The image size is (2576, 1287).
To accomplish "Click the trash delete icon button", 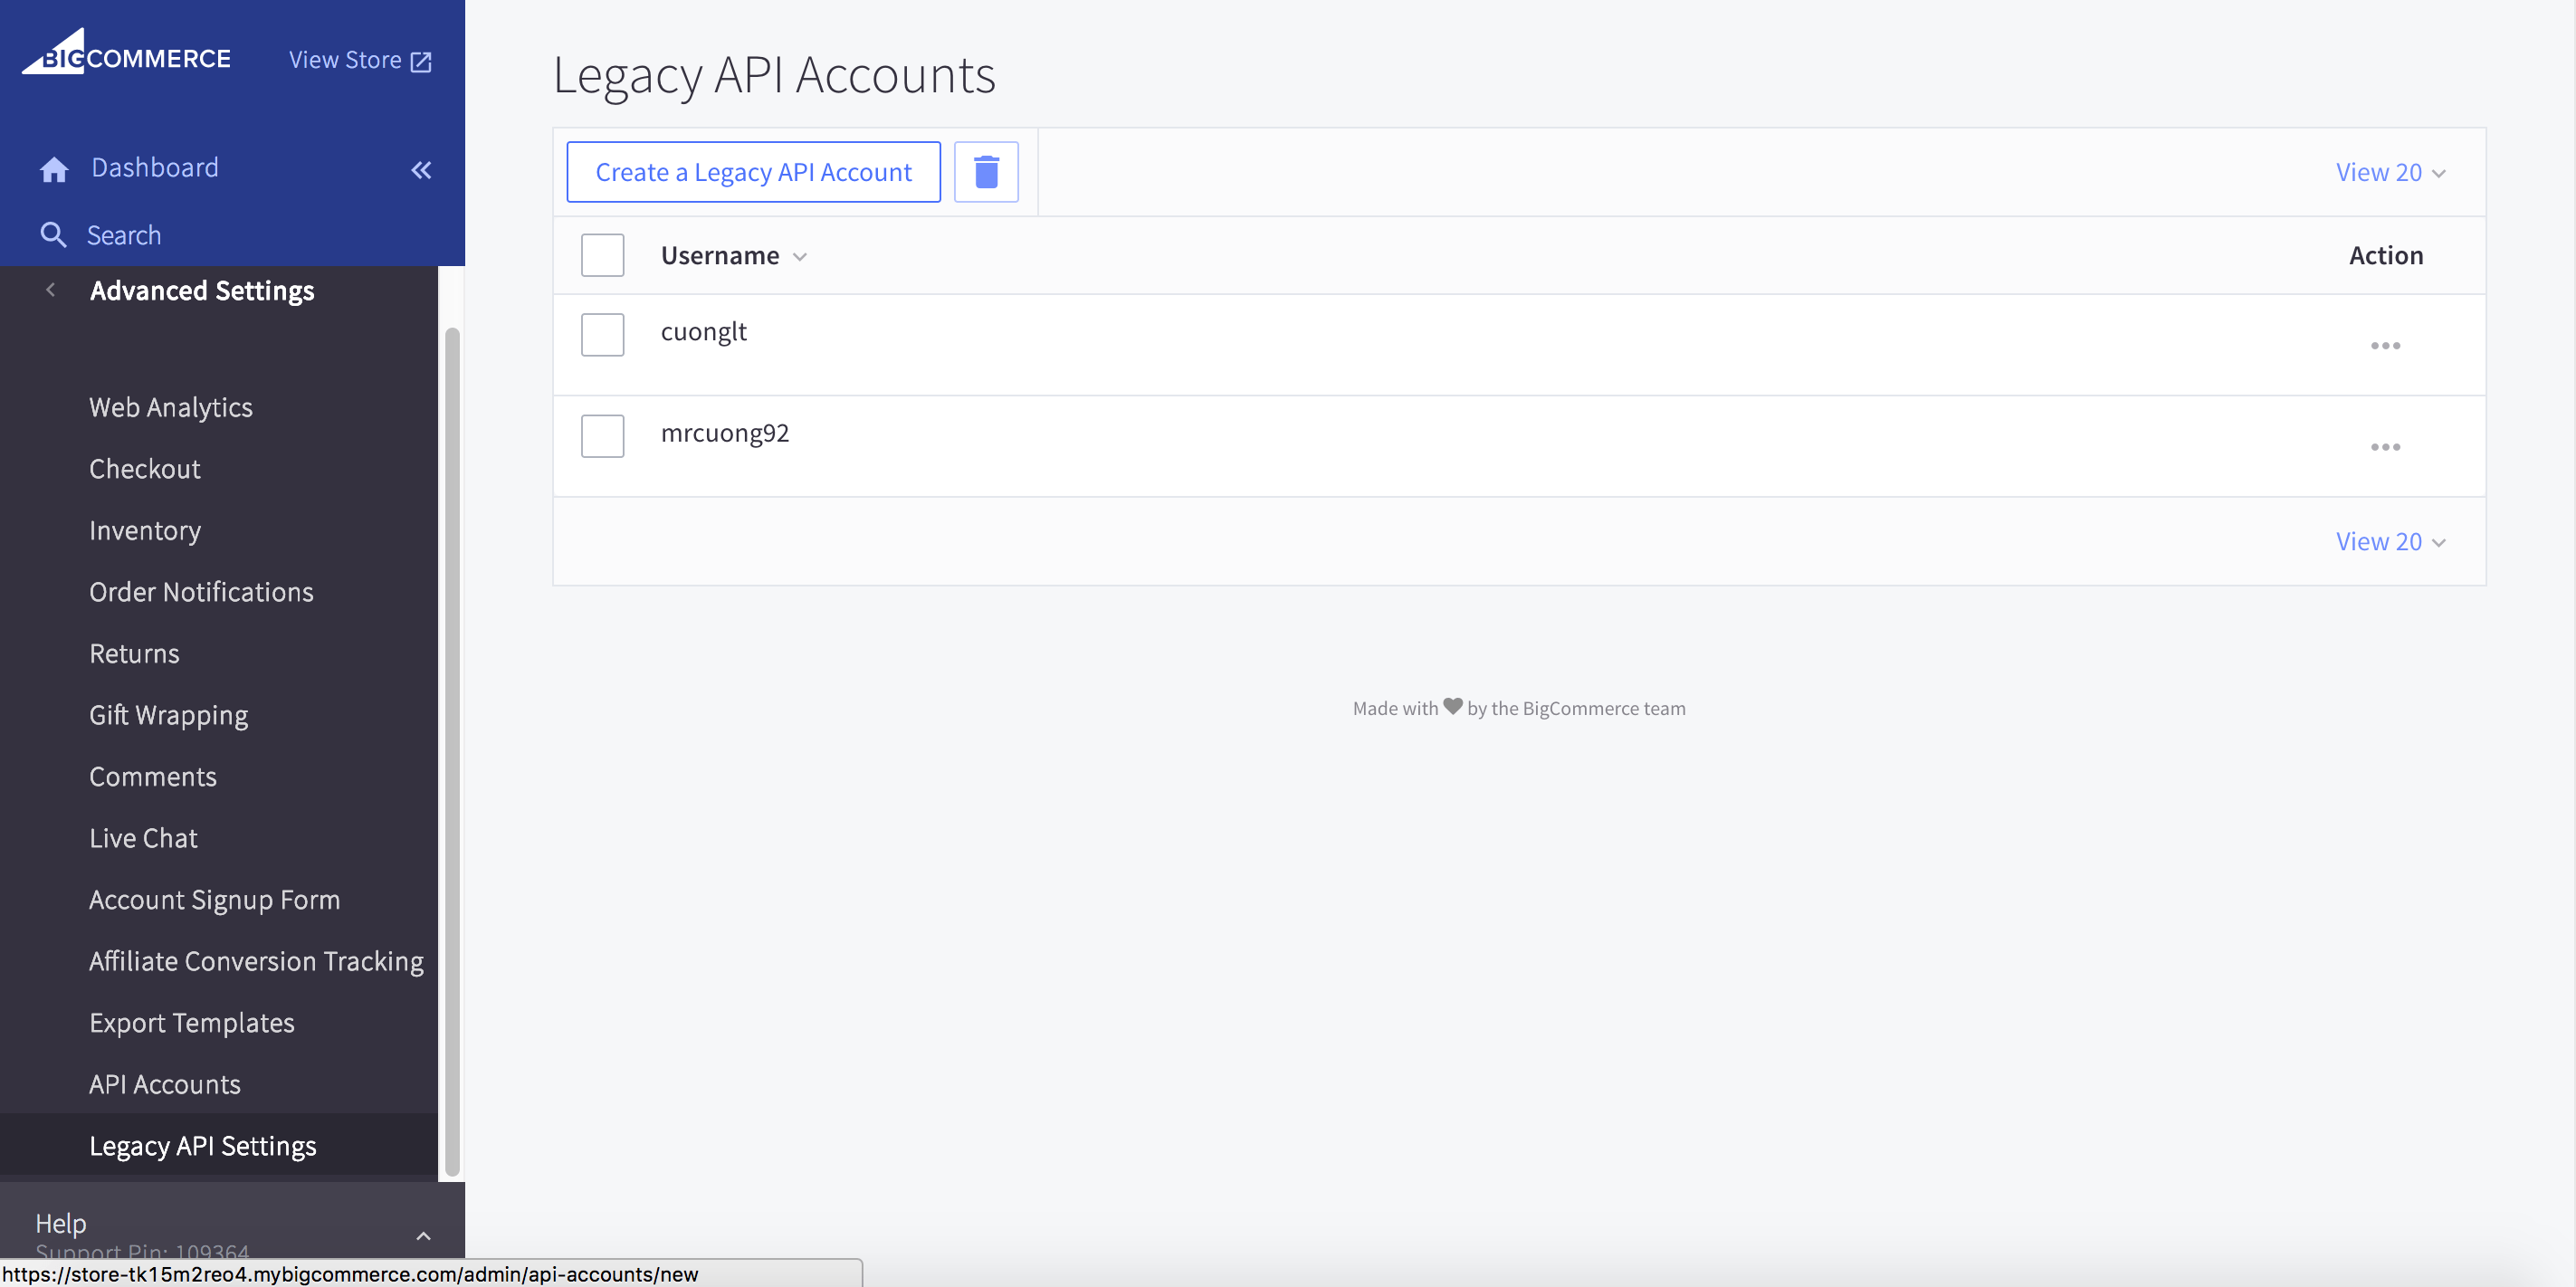I will [x=986, y=172].
